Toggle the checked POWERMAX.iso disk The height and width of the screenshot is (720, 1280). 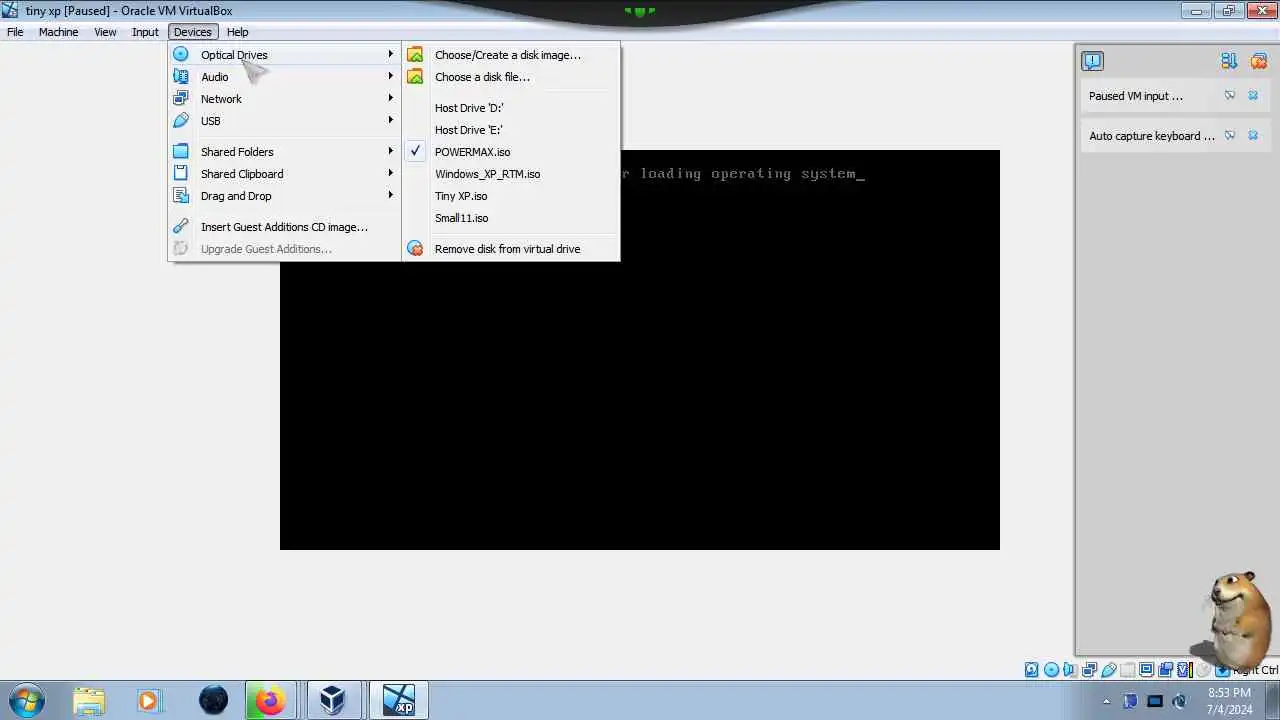click(x=511, y=152)
